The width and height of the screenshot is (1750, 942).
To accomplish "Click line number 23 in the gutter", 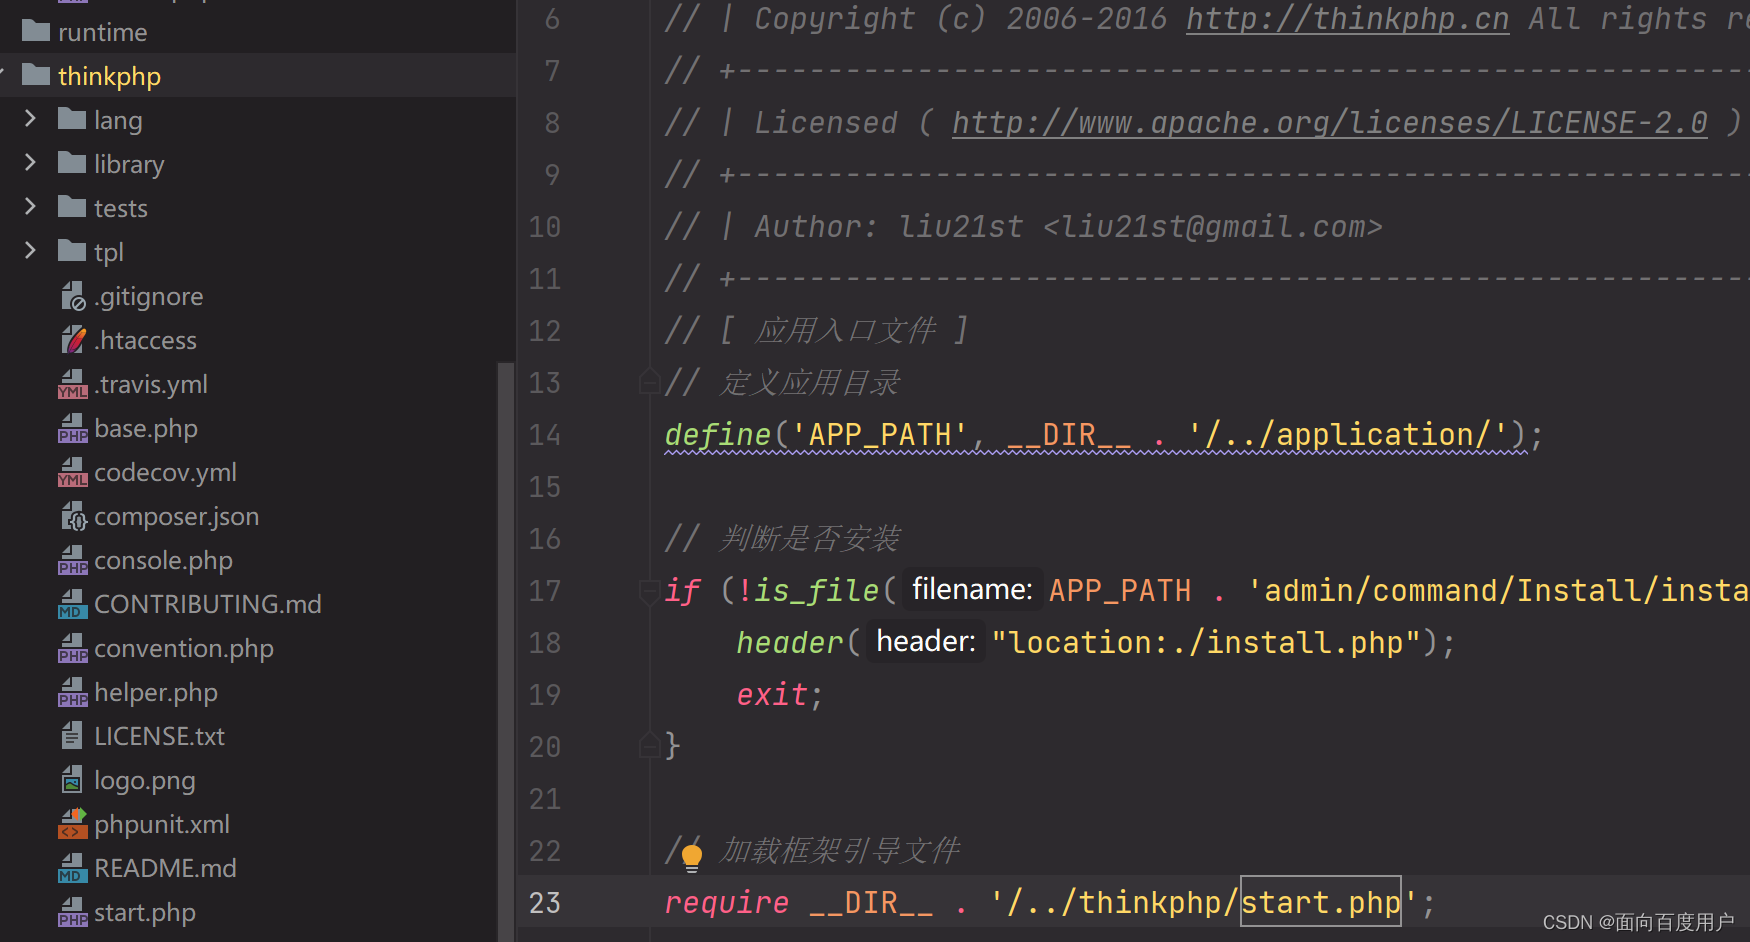I will [x=545, y=903].
